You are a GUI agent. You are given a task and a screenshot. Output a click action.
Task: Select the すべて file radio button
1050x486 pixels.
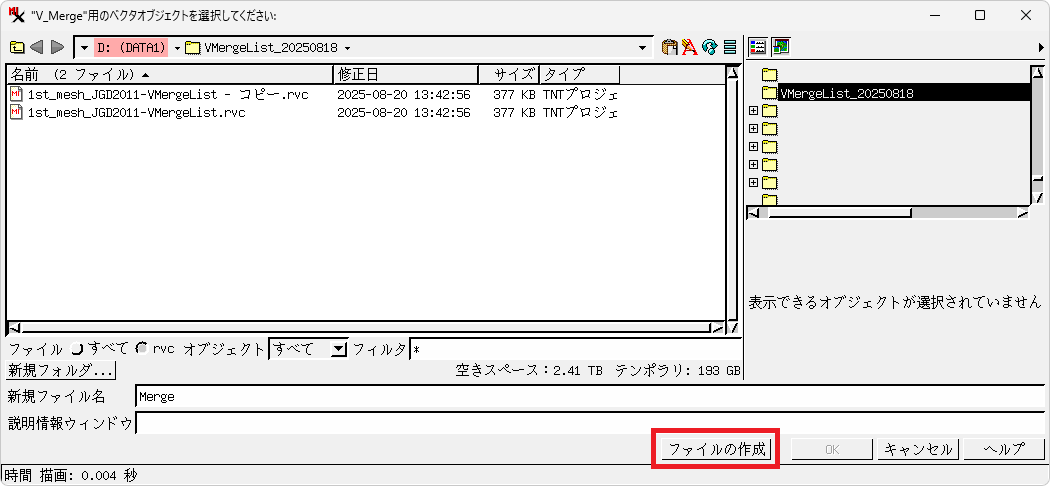coord(77,348)
